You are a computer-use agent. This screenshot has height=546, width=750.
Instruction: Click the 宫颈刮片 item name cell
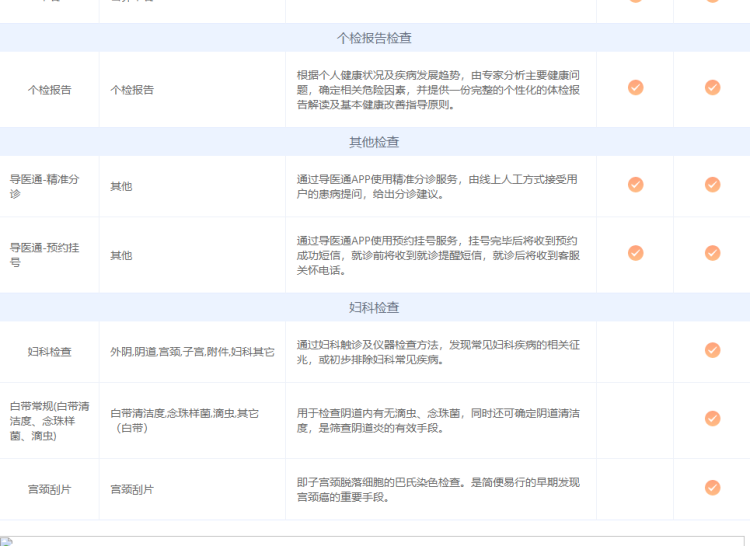49,489
